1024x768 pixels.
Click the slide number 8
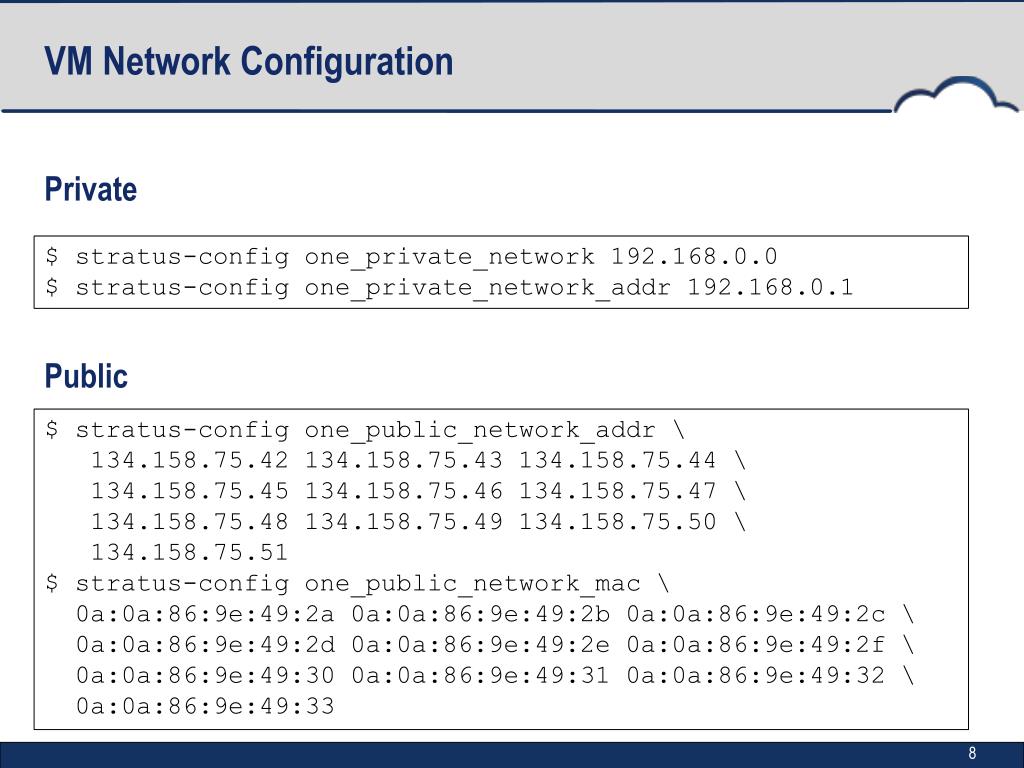[972, 753]
